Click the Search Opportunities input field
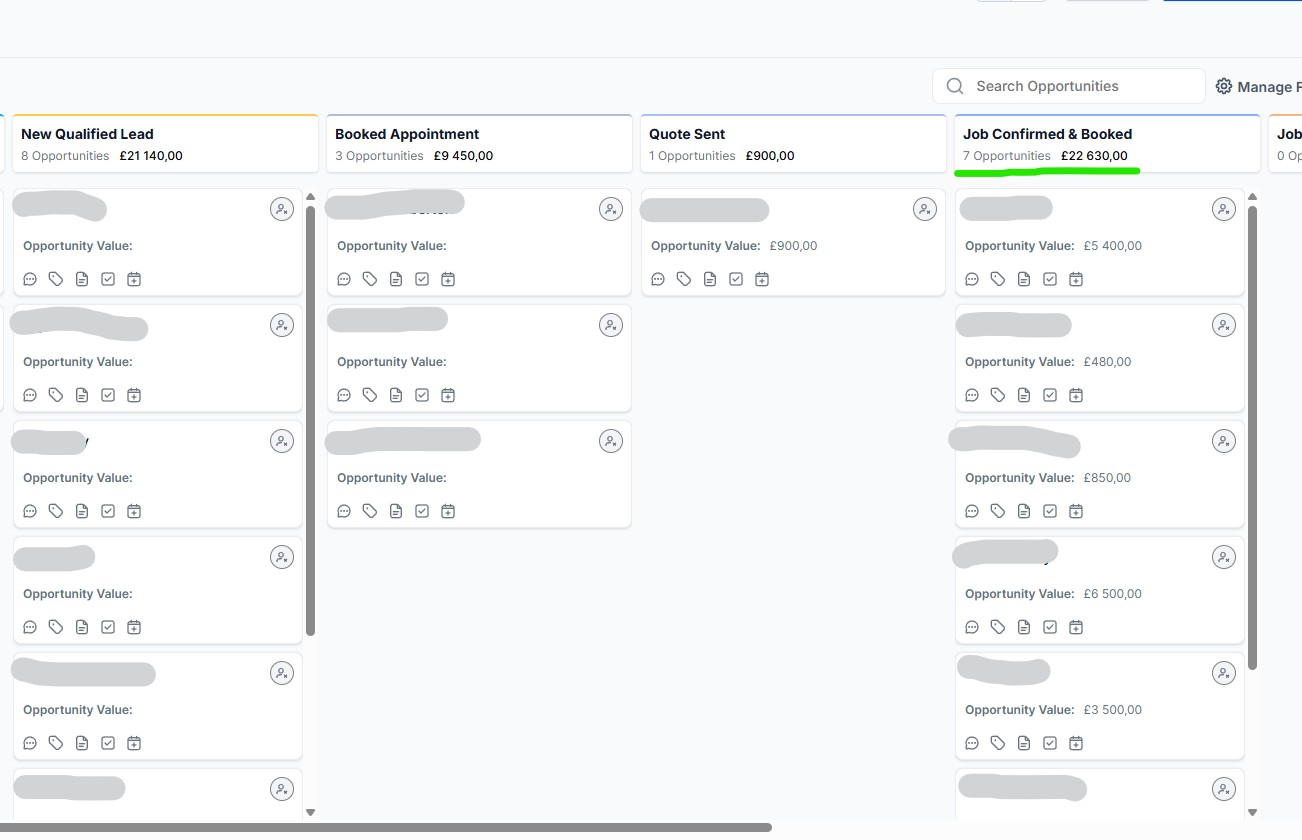The height and width of the screenshot is (840, 1302). [x=1068, y=86]
